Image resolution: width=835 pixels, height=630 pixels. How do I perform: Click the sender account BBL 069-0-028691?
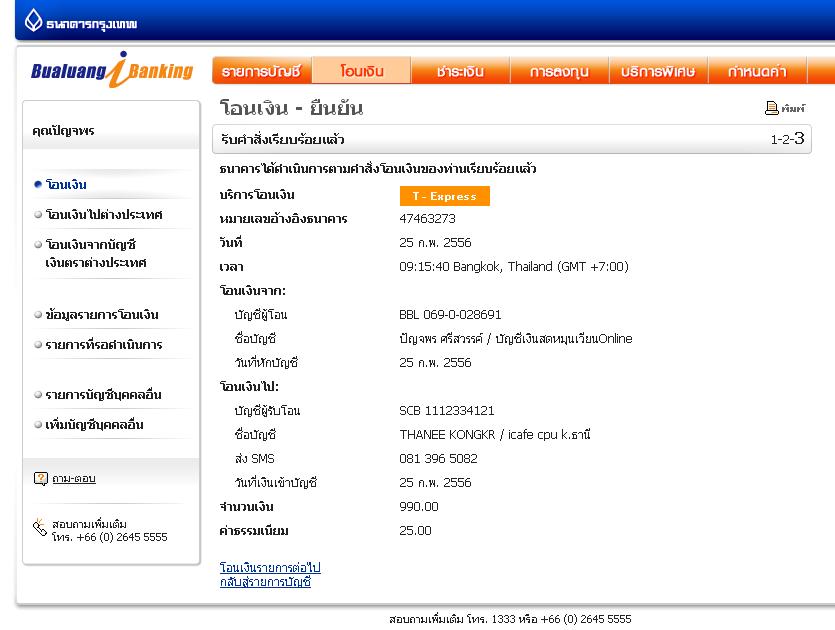(450, 315)
